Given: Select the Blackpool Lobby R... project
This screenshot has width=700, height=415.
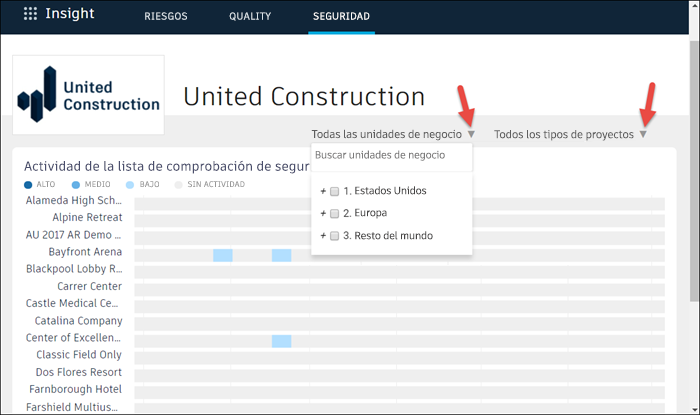Looking at the screenshot, I should [x=74, y=269].
